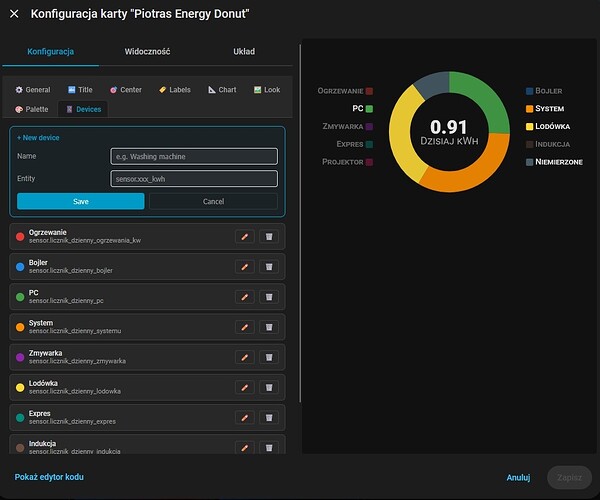The image size is (600, 500).
Task: Delete the Lodówka device with trash icon
Action: (269, 388)
